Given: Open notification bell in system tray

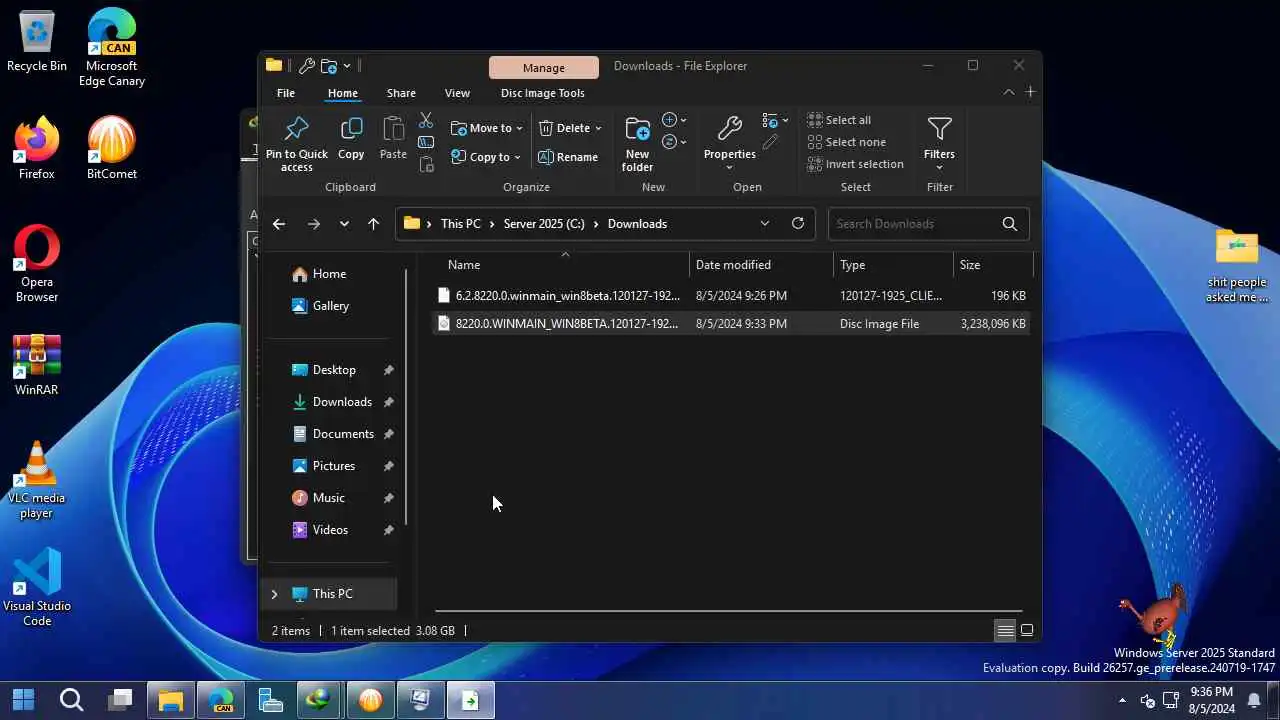Looking at the screenshot, I should tap(1254, 700).
